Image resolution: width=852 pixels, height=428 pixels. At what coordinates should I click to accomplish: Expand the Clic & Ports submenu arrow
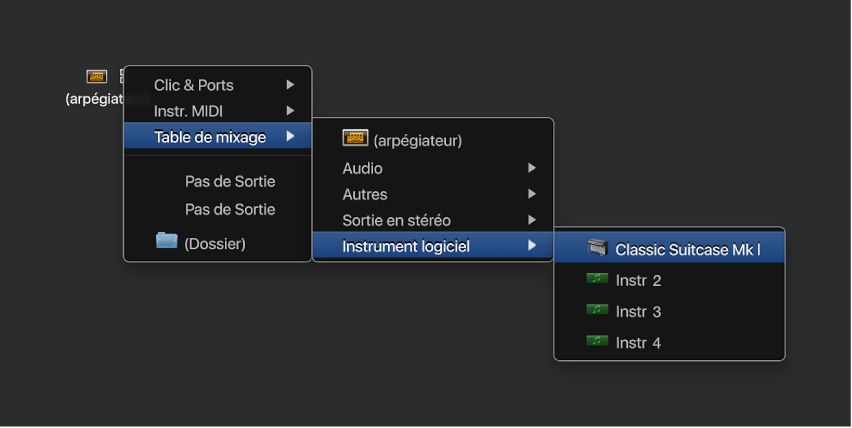click(291, 85)
